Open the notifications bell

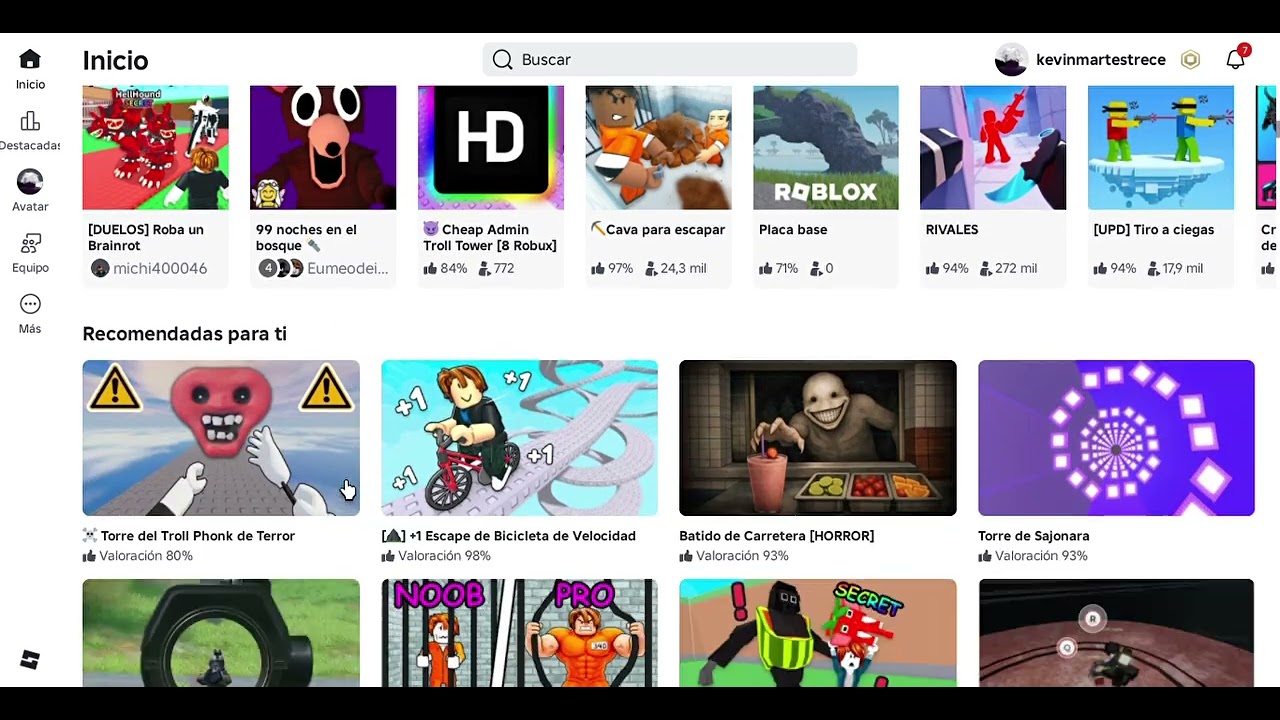click(x=1236, y=59)
